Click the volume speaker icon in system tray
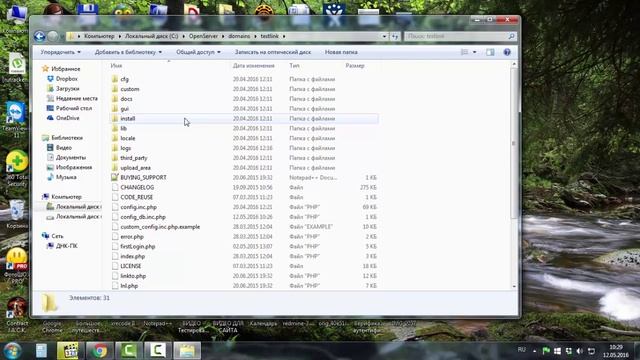This screenshot has width=640, height=360. pos(580,351)
